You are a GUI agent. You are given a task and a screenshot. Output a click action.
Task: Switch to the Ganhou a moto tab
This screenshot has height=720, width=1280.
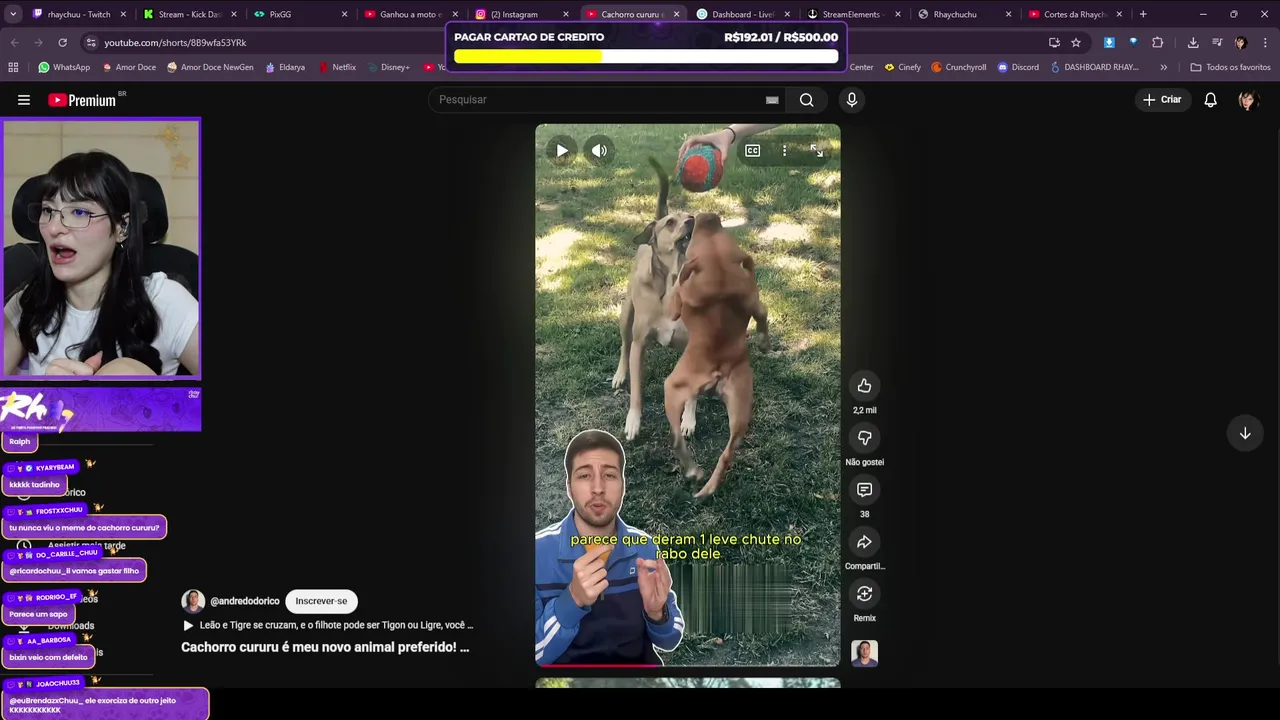(x=409, y=14)
